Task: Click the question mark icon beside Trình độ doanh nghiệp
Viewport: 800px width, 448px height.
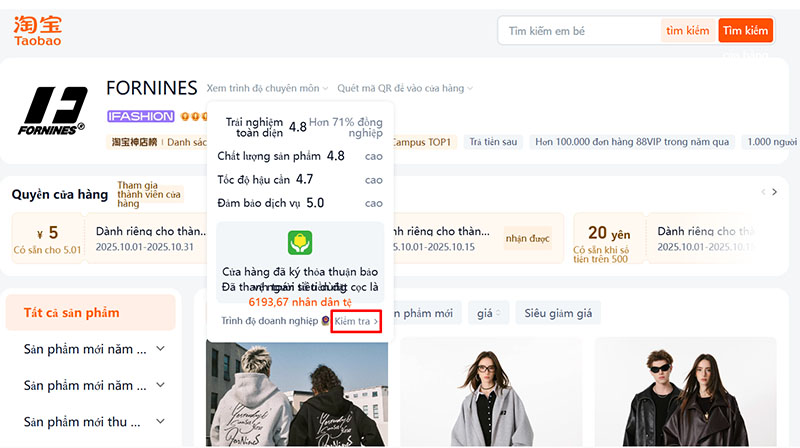Action: coord(325,321)
